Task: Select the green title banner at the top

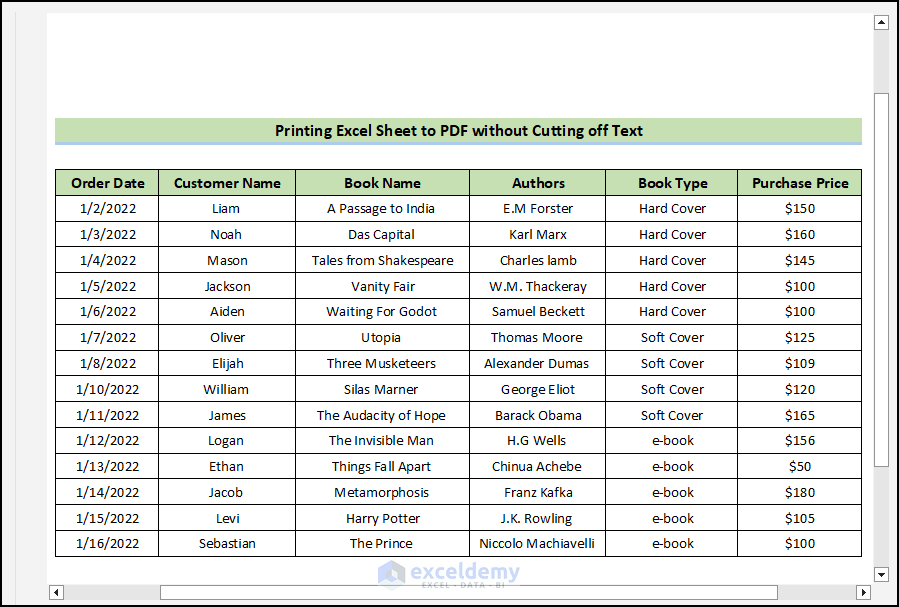Action: [x=459, y=131]
